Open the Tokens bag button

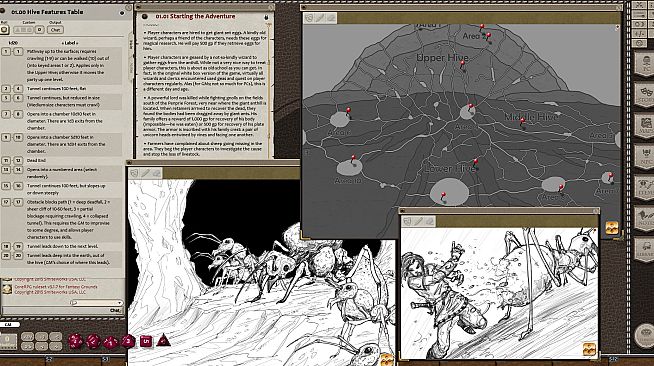point(645,336)
